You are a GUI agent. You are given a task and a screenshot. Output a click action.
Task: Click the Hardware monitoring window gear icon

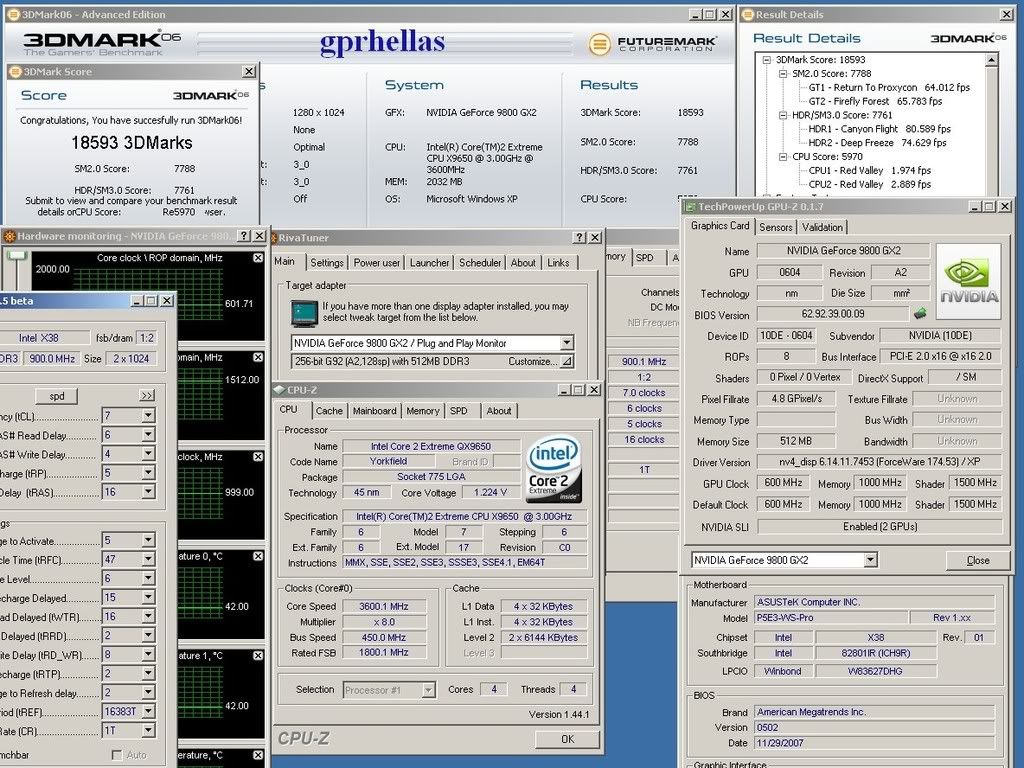pos(9,236)
